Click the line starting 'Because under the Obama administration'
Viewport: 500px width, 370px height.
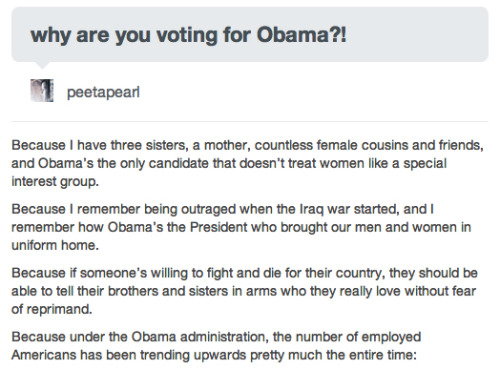point(216,337)
